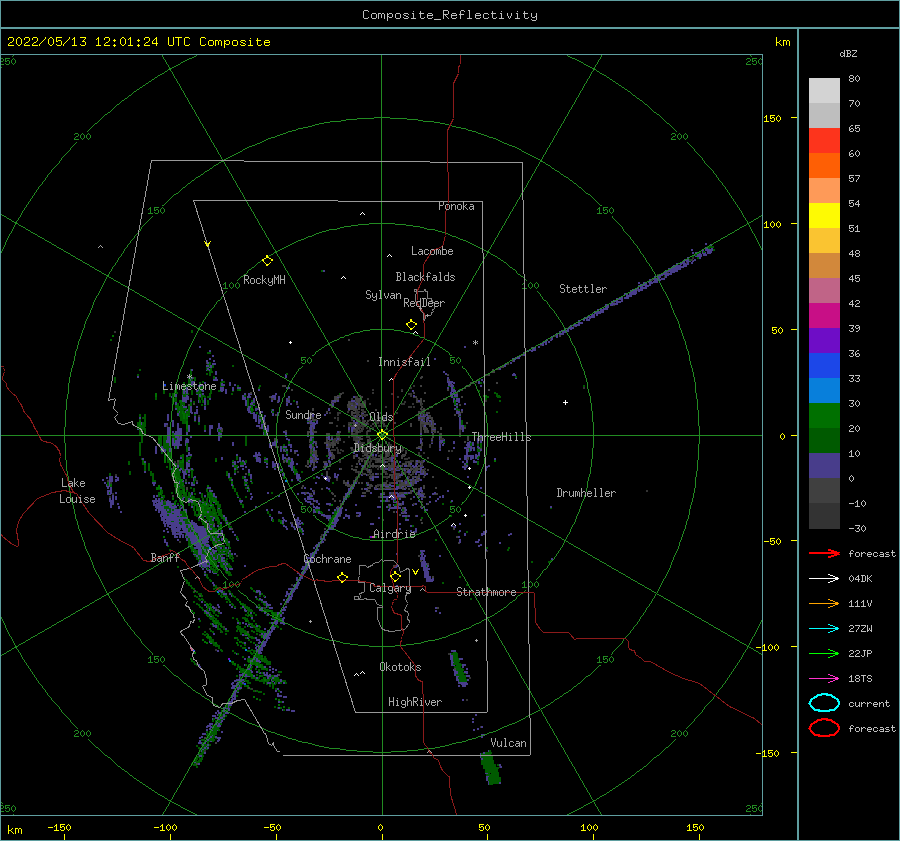Click the yellow diamond marker below RedDeer
The width and height of the screenshot is (900, 841).
pyautogui.click(x=411, y=325)
